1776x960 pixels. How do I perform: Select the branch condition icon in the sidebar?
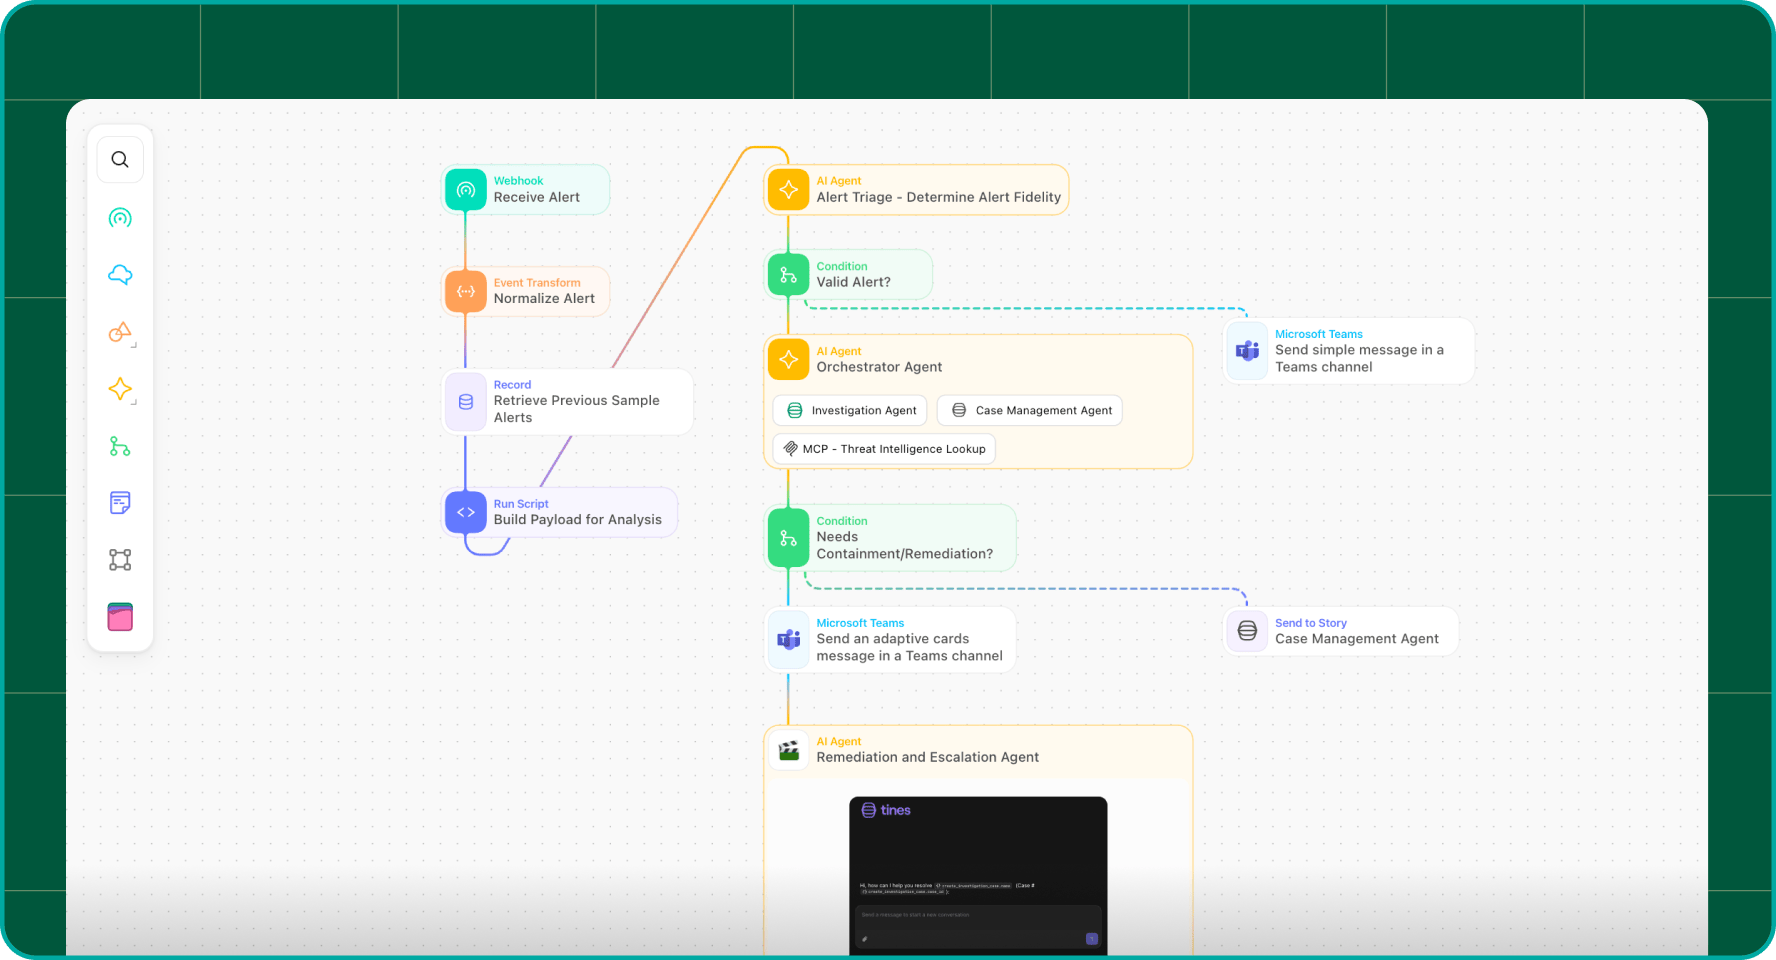[120, 446]
